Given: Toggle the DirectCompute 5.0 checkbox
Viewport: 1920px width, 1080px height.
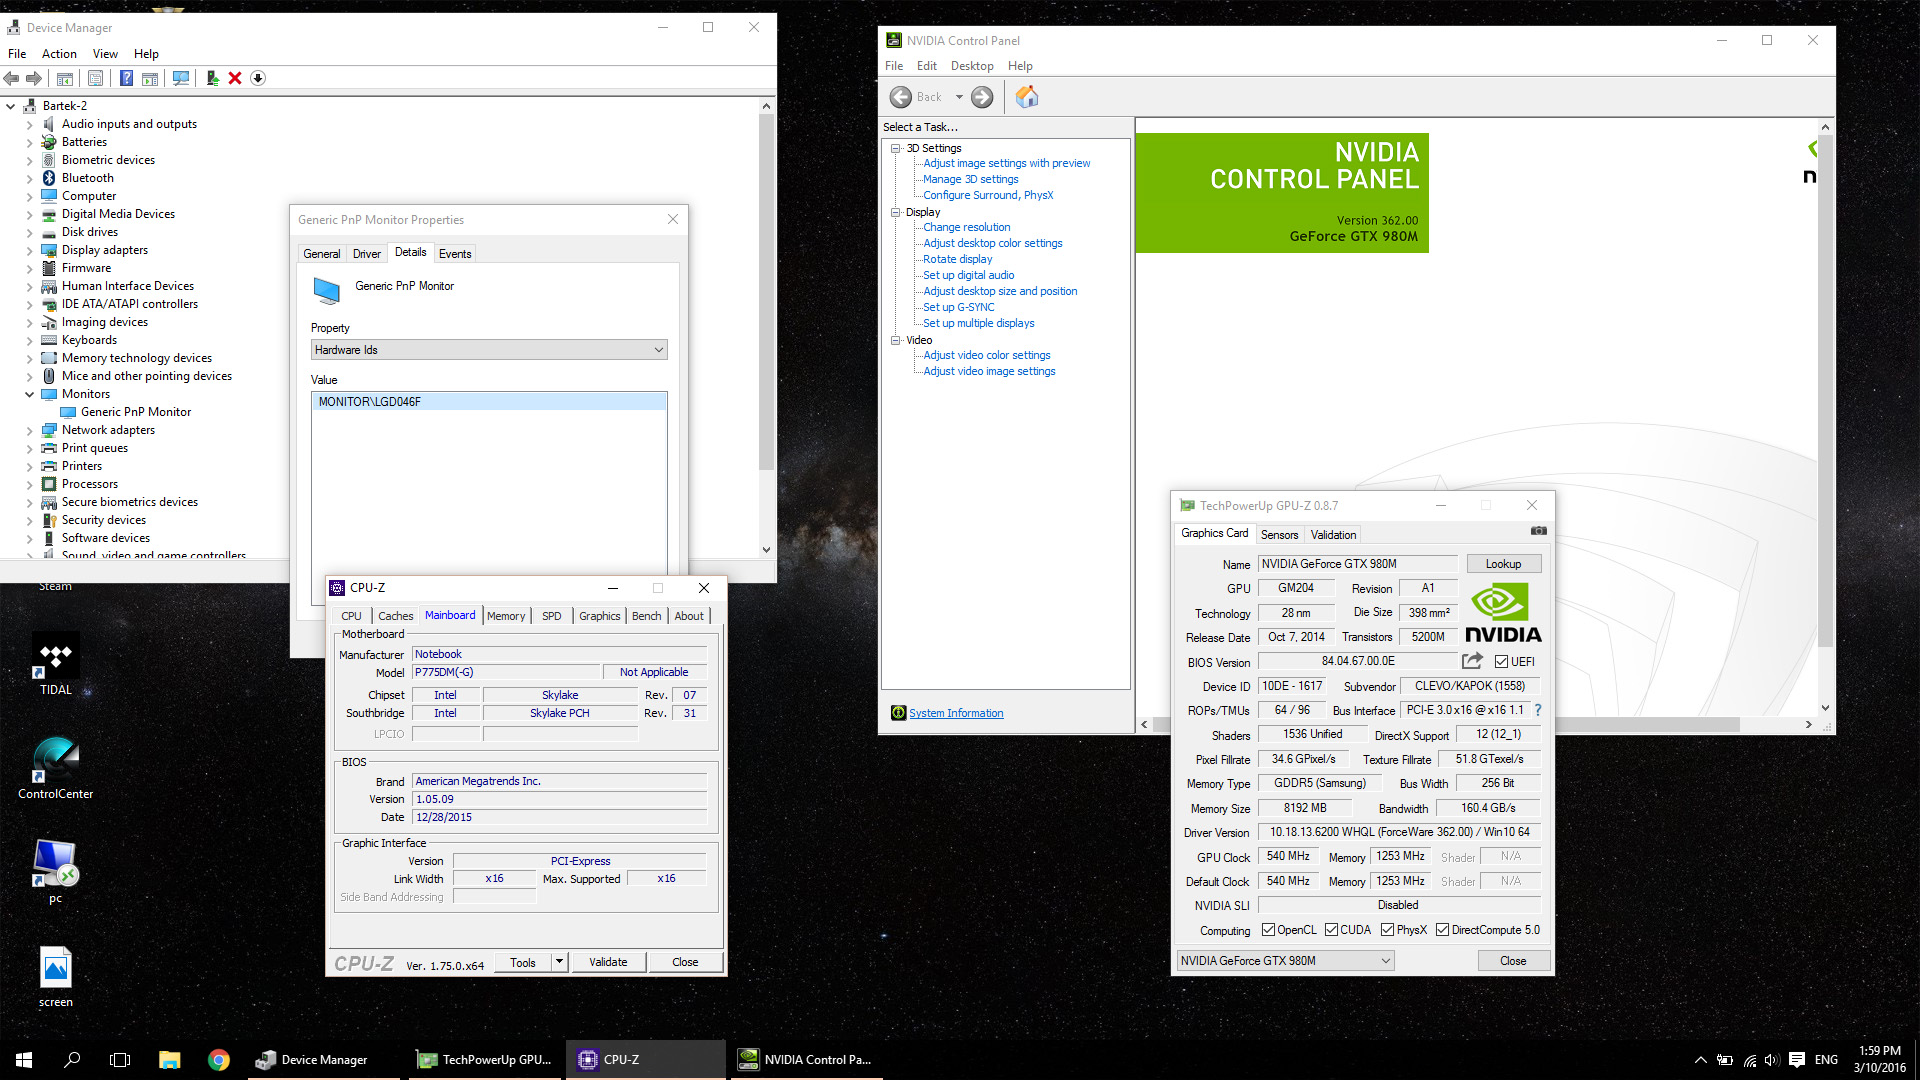Looking at the screenshot, I should point(1442,930).
